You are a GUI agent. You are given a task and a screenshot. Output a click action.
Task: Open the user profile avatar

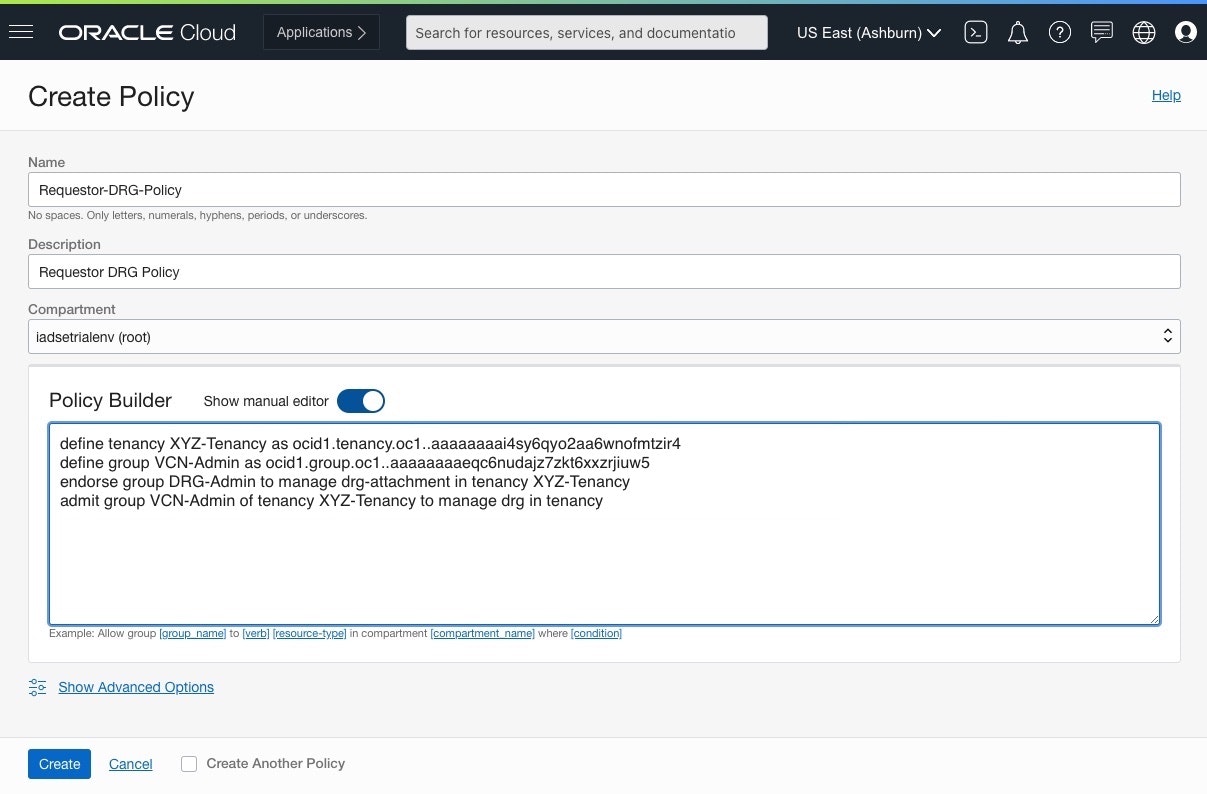tap(1186, 33)
